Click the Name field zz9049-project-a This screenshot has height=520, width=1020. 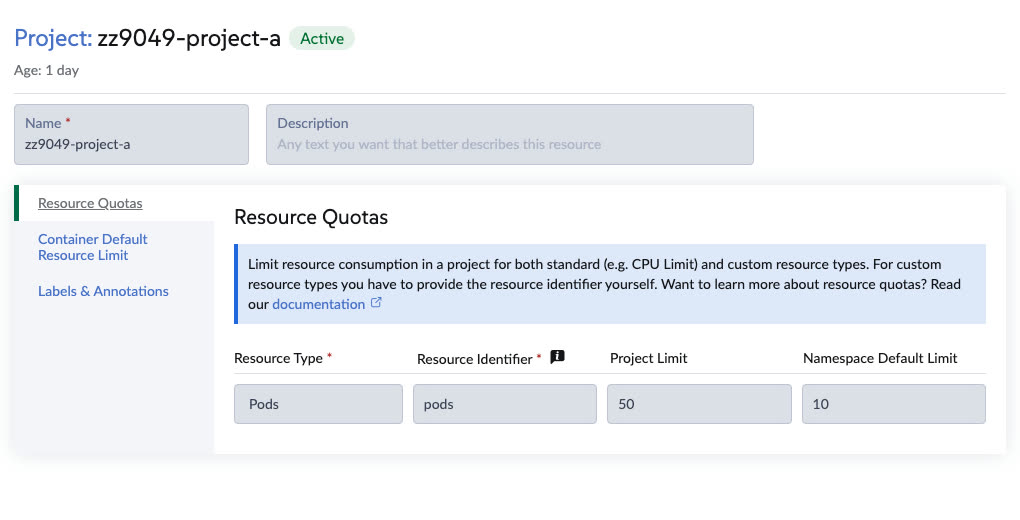pos(131,135)
